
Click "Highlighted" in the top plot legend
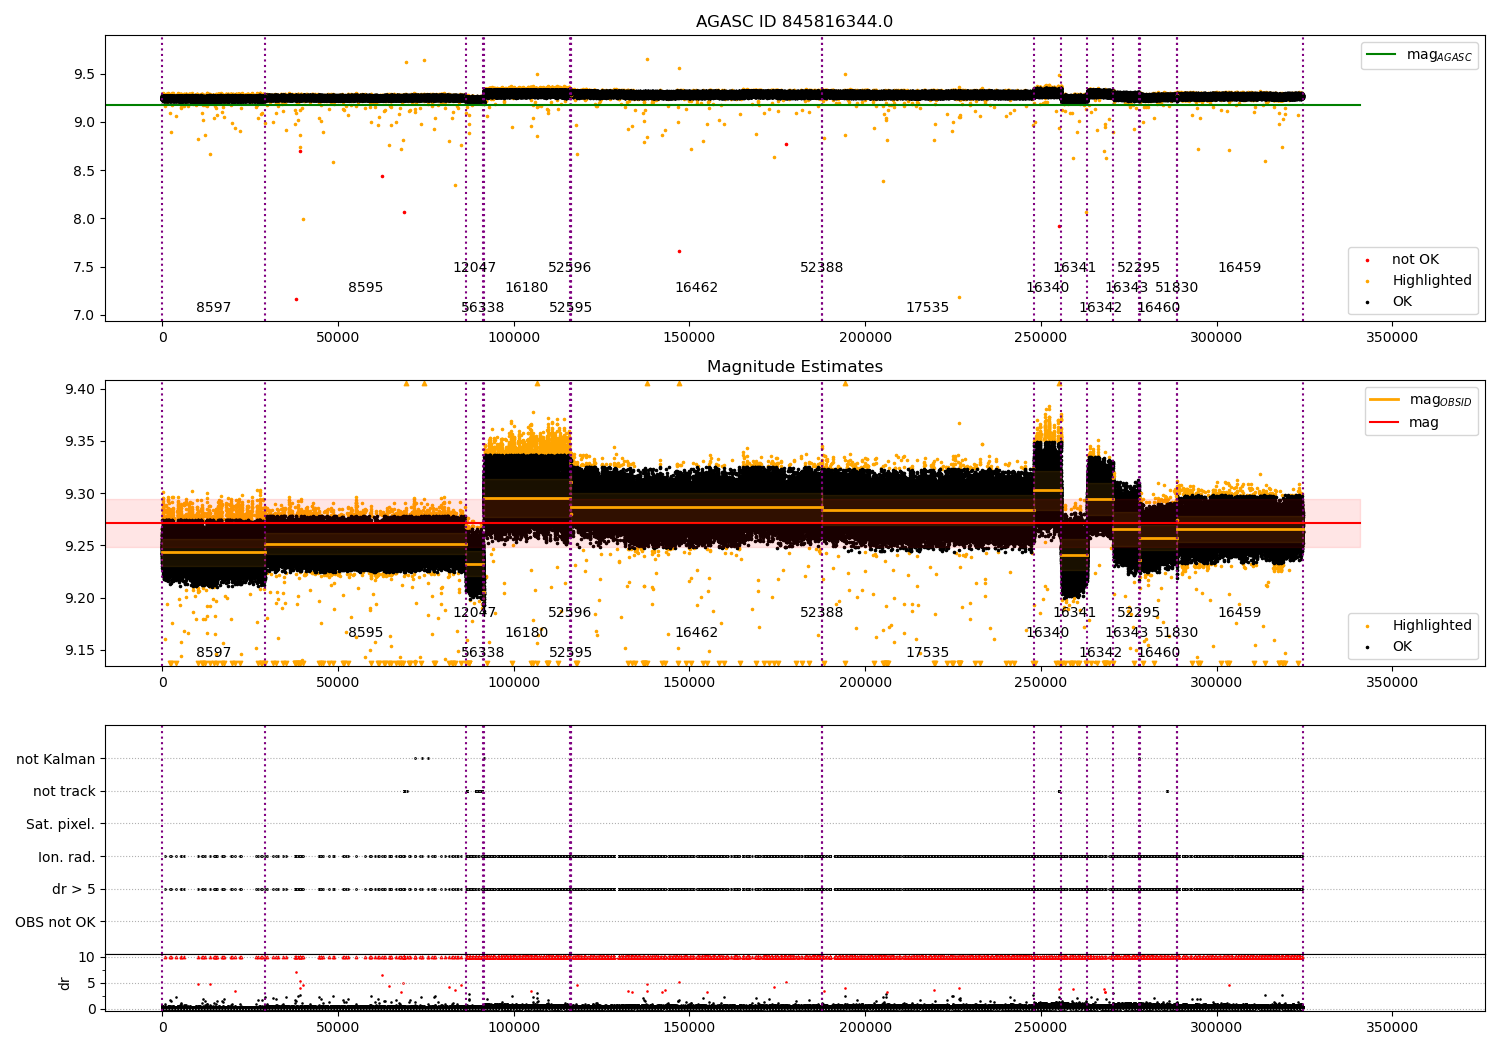pos(1431,281)
